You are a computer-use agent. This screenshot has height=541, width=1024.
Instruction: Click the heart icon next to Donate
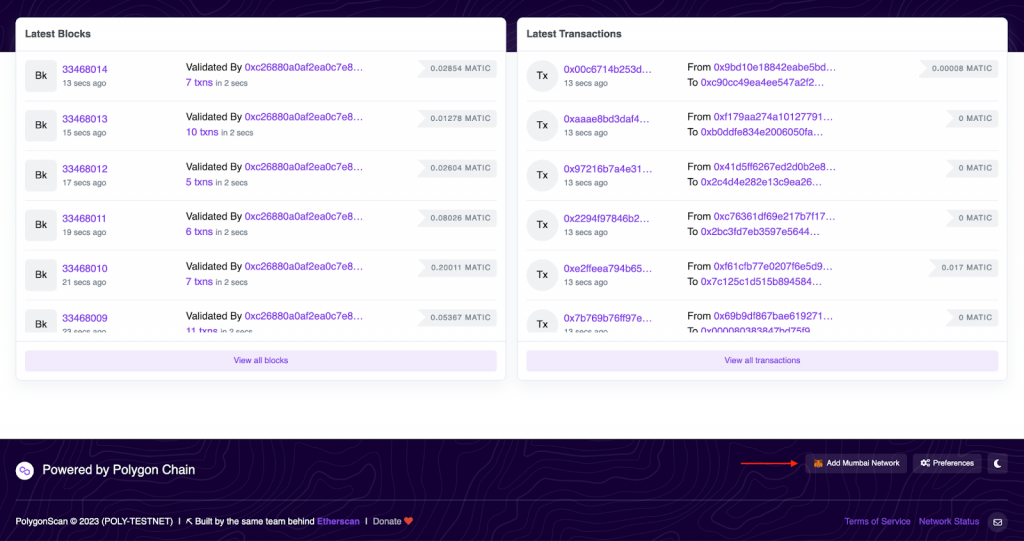pyautogui.click(x=409, y=521)
